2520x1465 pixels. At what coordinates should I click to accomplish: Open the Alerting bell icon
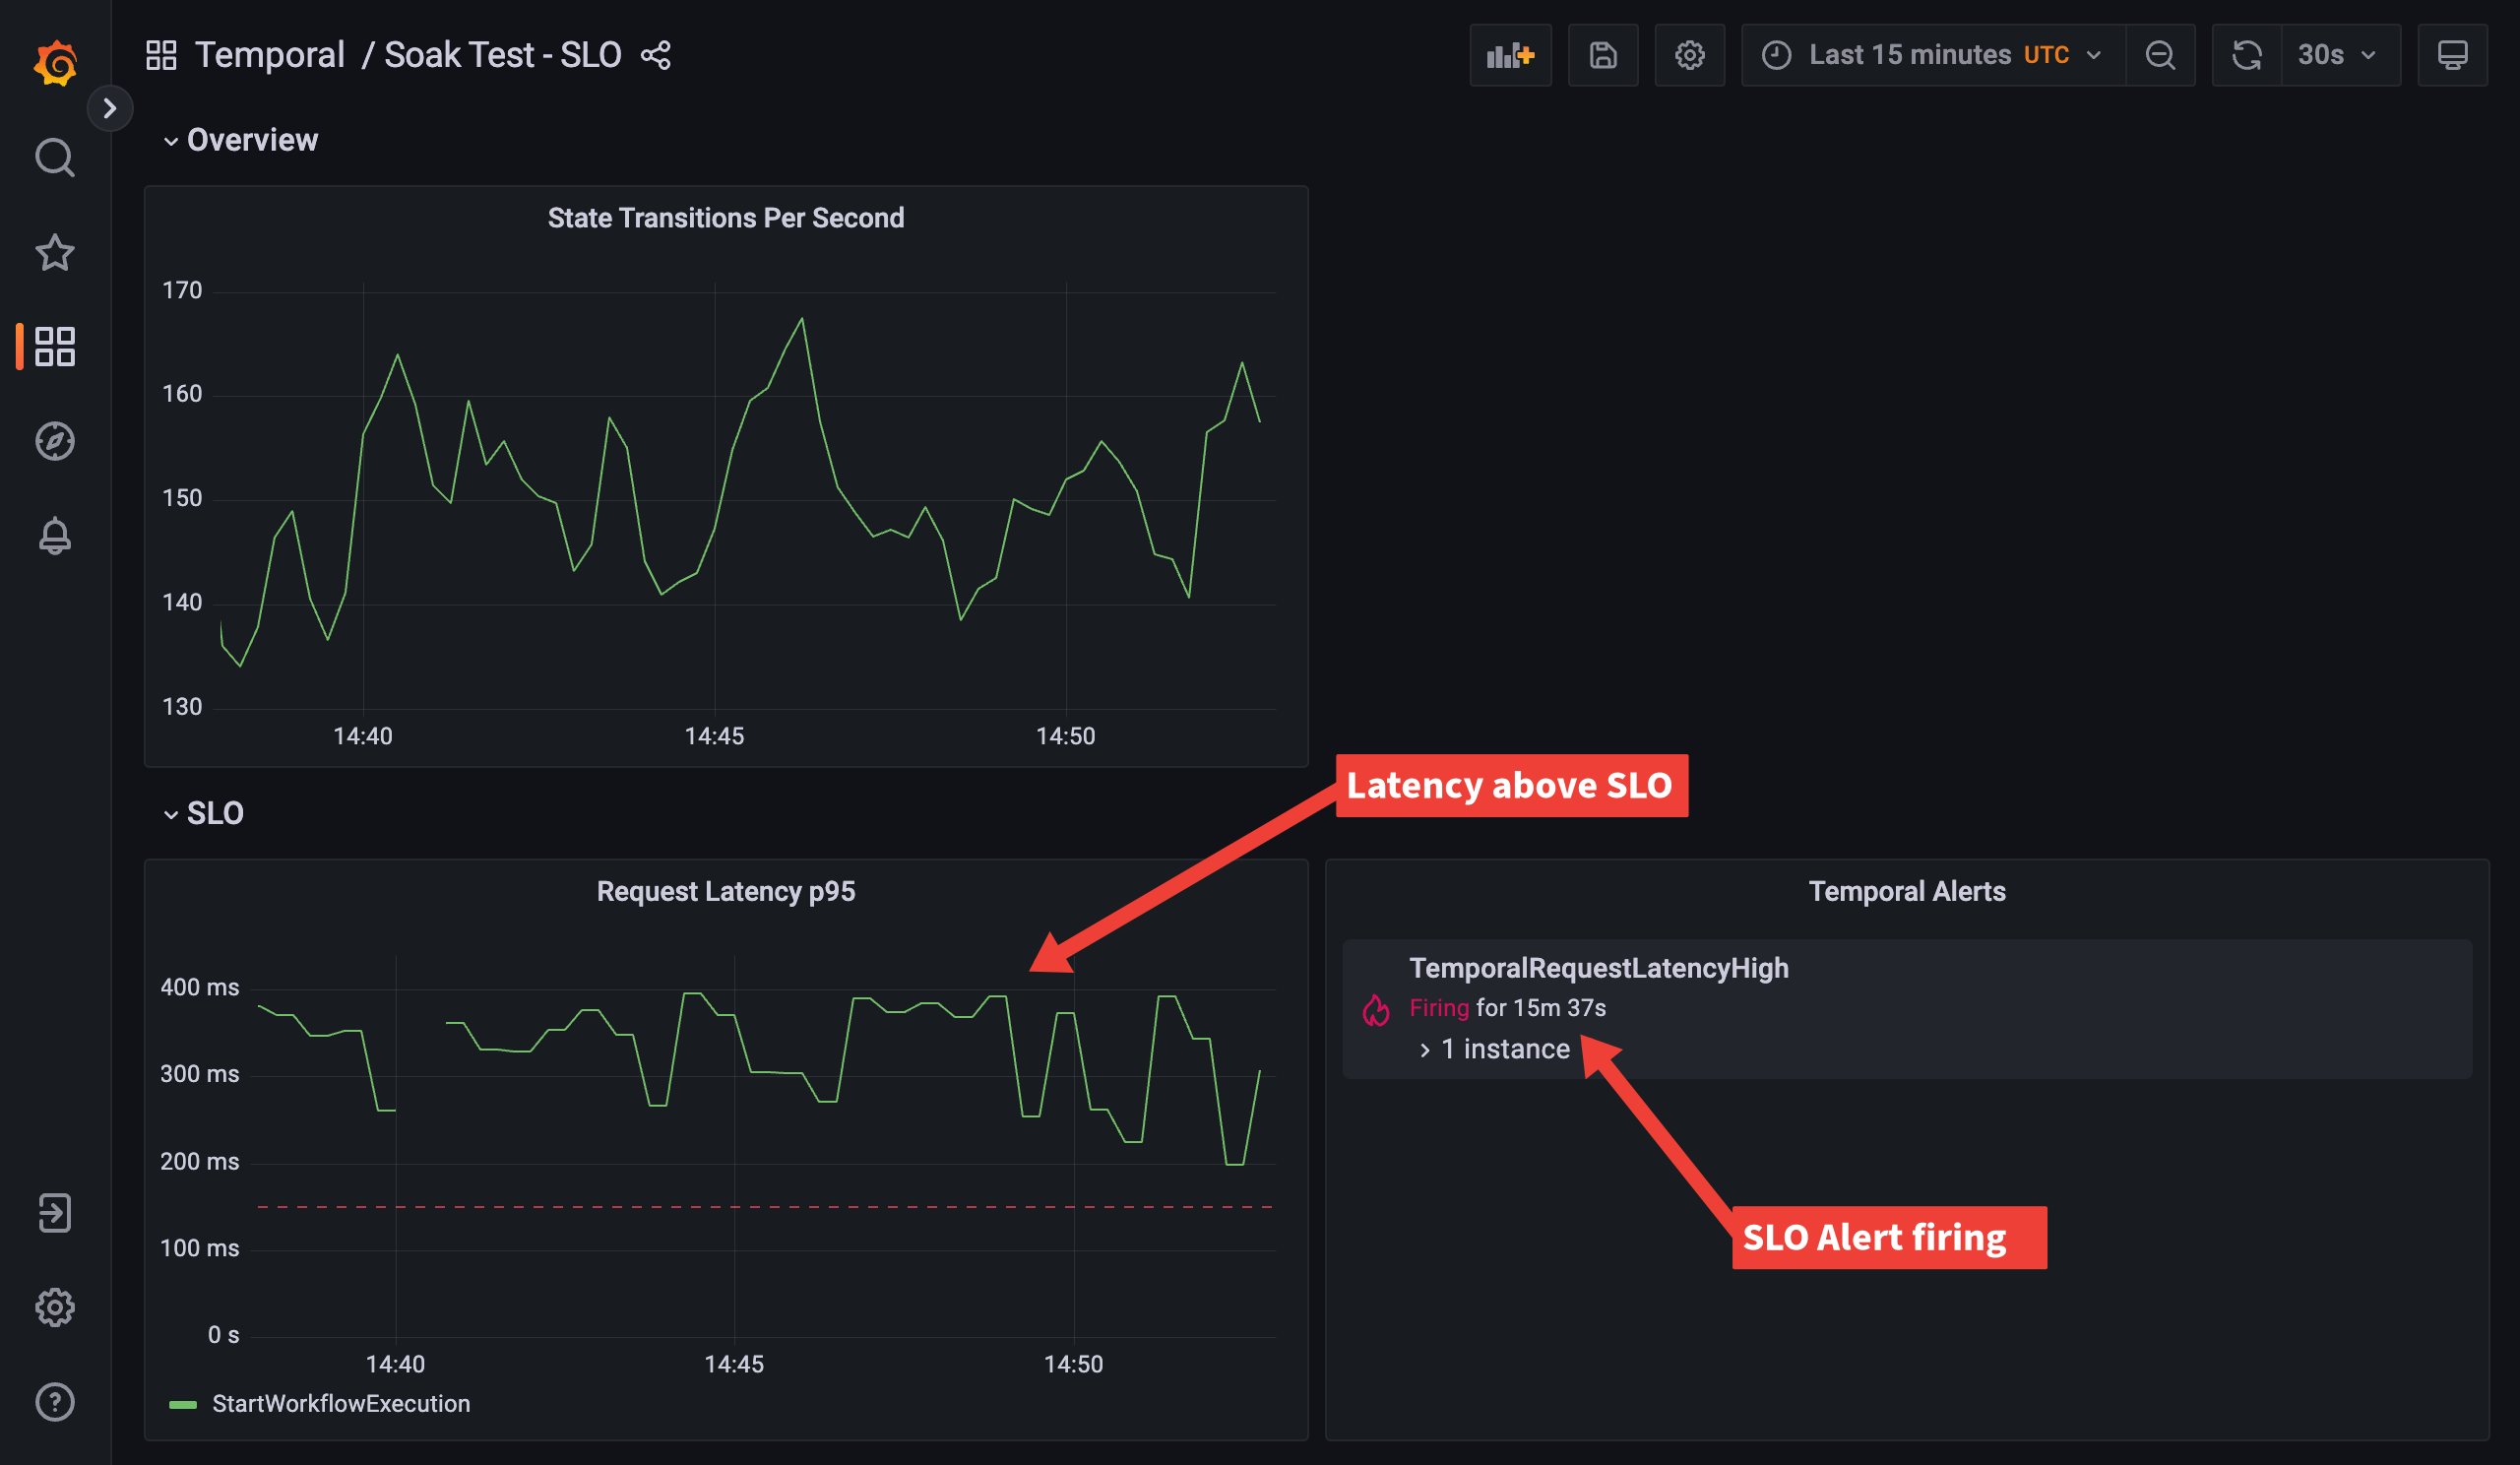point(55,536)
